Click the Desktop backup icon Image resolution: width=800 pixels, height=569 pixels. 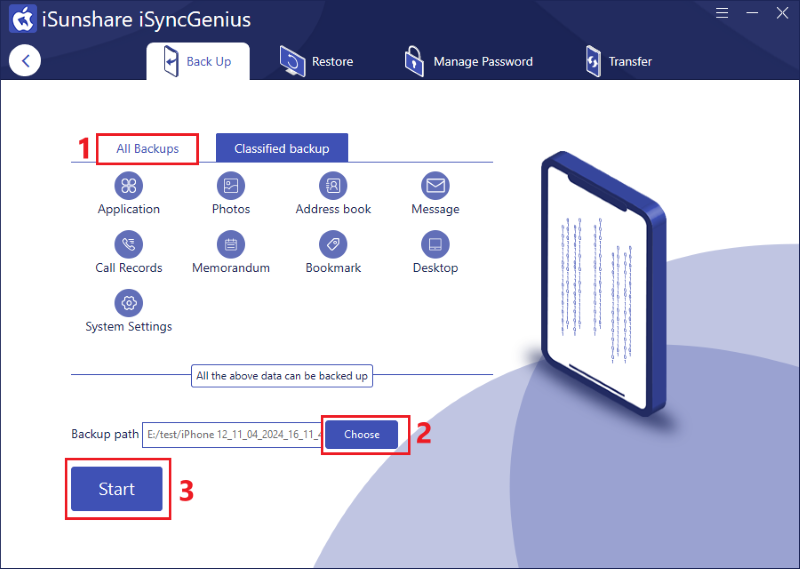[435, 244]
